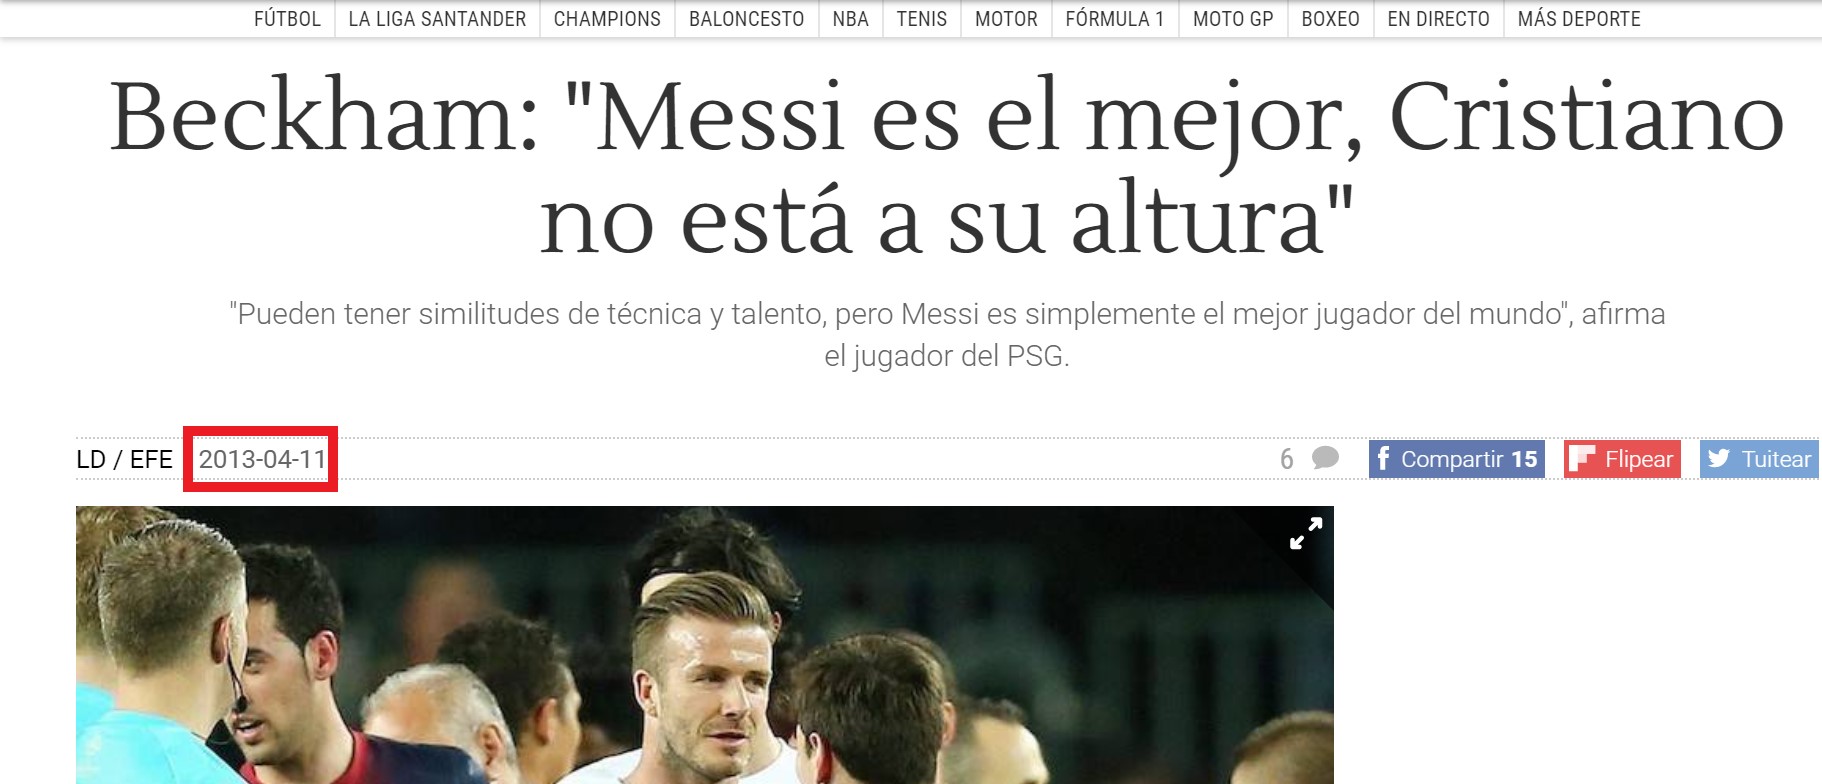Select the CHAMPIONS menu item
The width and height of the screenshot is (1822, 784).
(x=607, y=19)
